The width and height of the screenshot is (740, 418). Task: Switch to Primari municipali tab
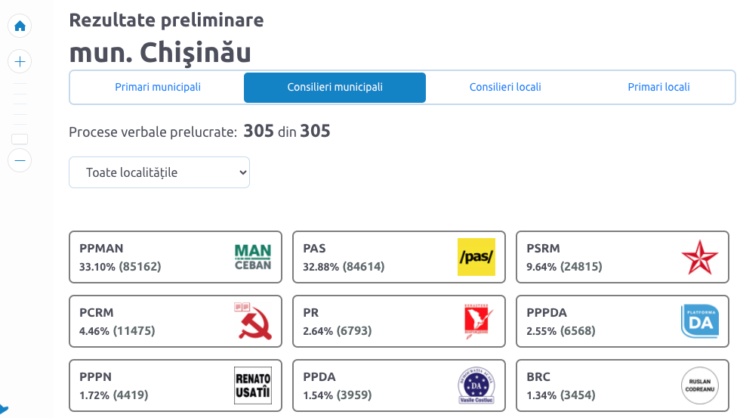[x=157, y=87]
